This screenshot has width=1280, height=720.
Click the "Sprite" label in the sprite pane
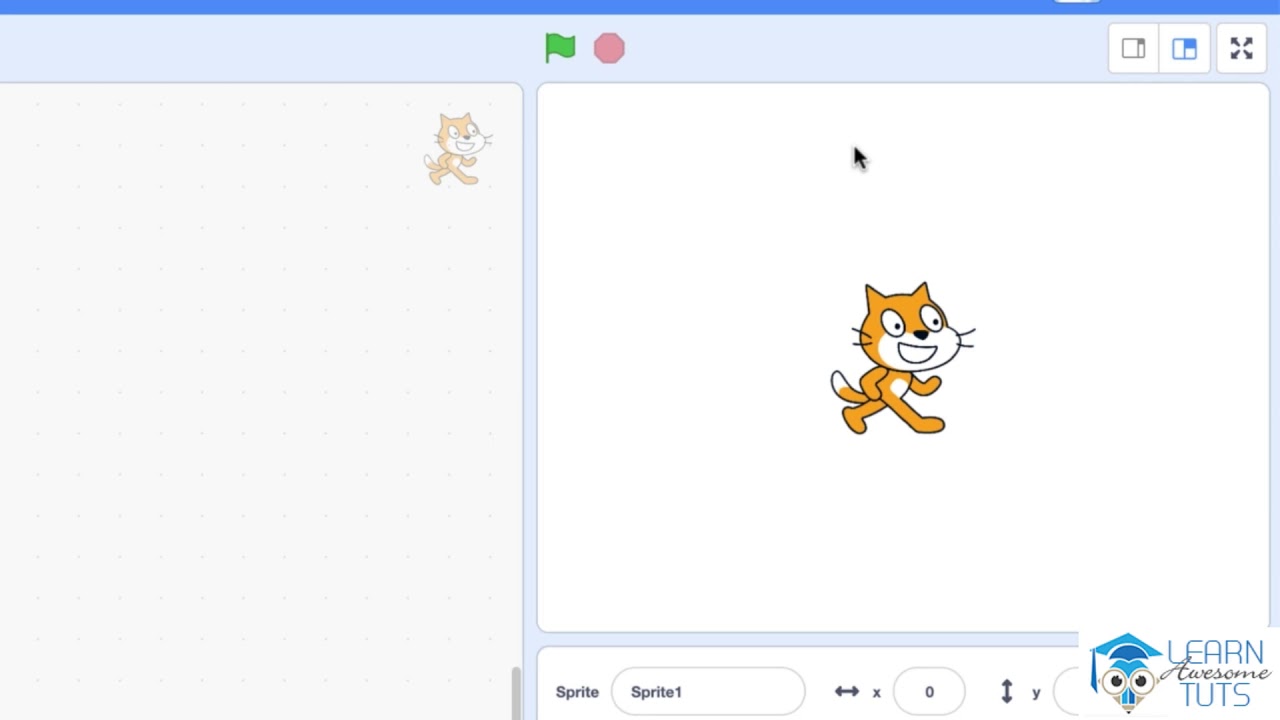coord(577,692)
